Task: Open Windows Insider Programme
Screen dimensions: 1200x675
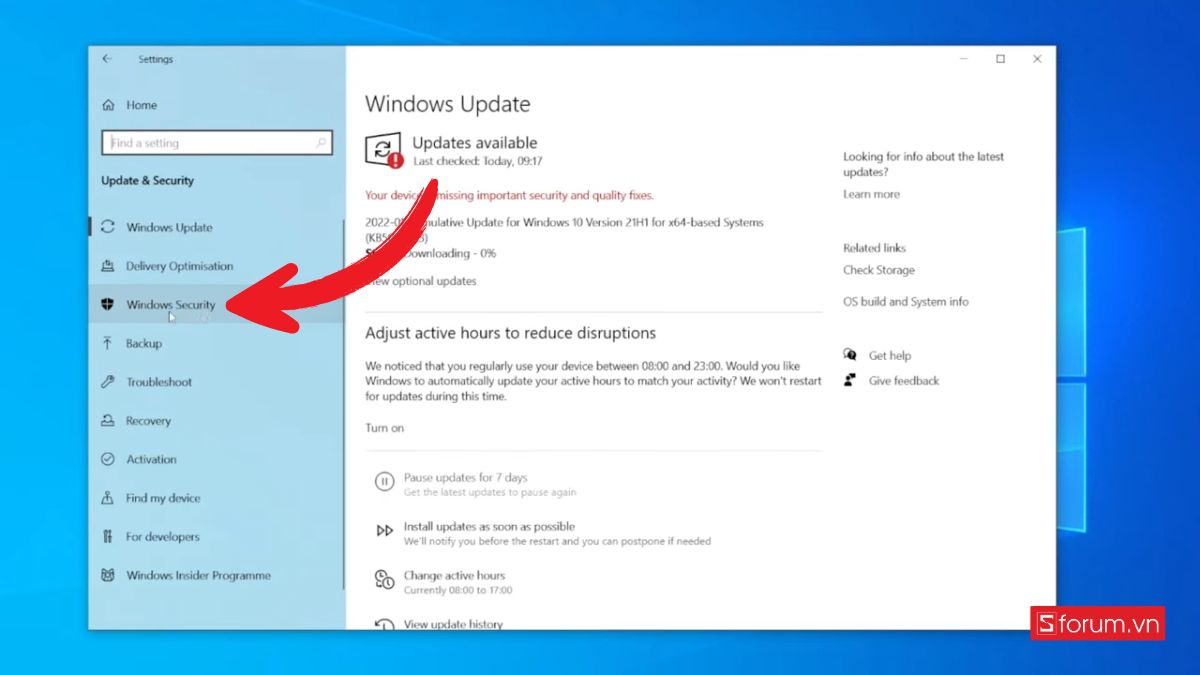Action: pyautogui.click(x=198, y=576)
